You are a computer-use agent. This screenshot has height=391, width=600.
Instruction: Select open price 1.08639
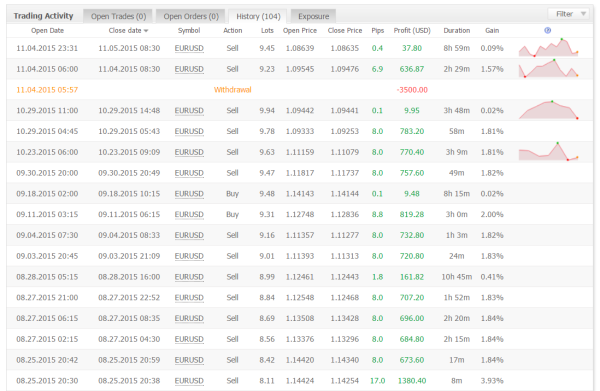click(x=300, y=48)
